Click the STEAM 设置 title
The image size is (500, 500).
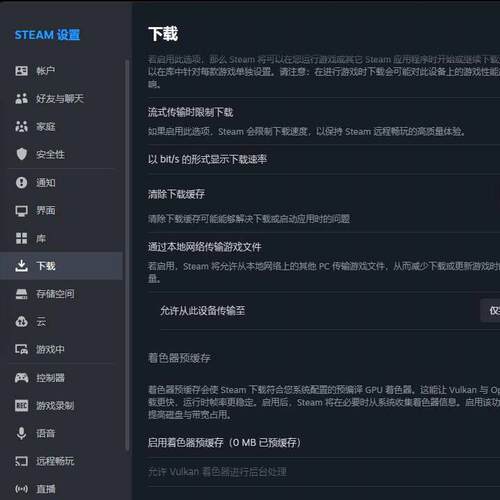coord(47,35)
